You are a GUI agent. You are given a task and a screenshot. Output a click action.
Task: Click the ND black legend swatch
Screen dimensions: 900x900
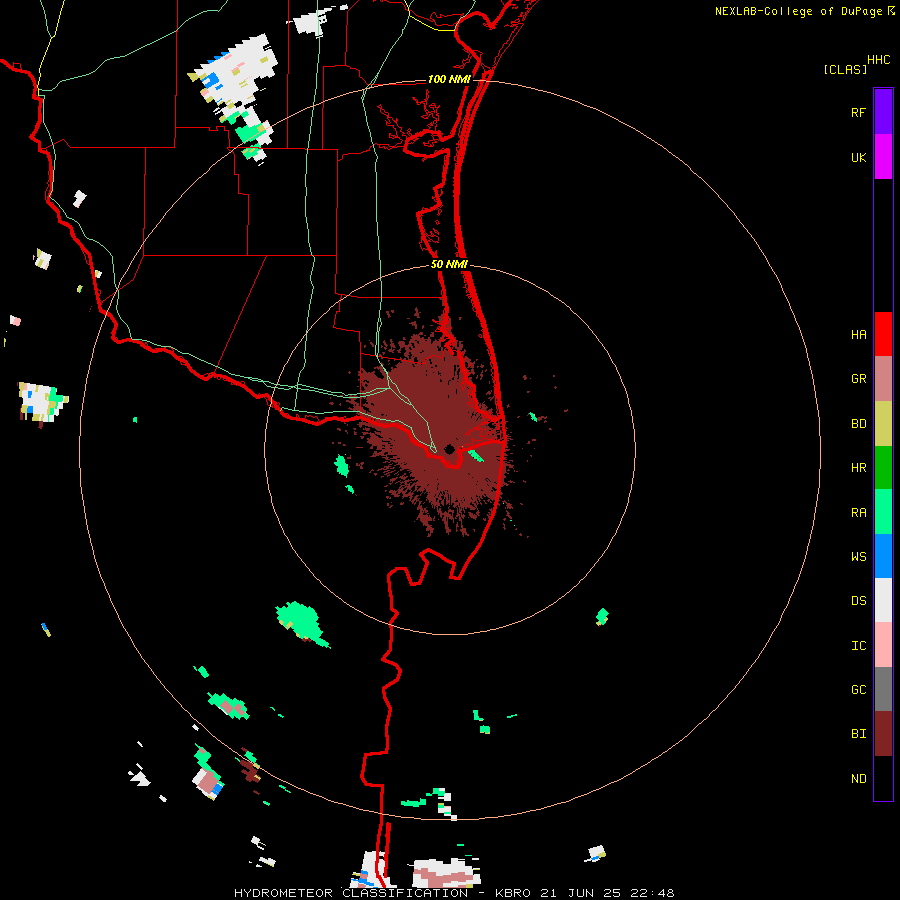(x=883, y=778)
